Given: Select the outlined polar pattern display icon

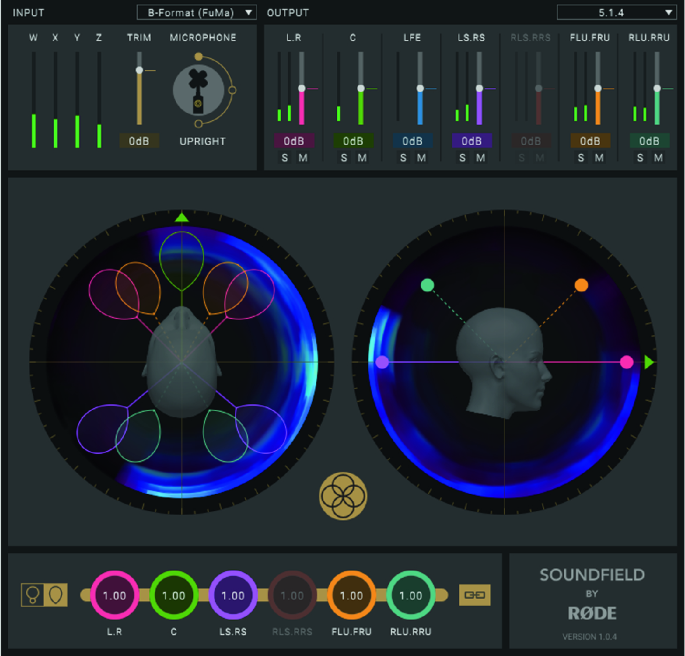Looking at the screenshot, I should pyautogui.click(x=32, y=595).
